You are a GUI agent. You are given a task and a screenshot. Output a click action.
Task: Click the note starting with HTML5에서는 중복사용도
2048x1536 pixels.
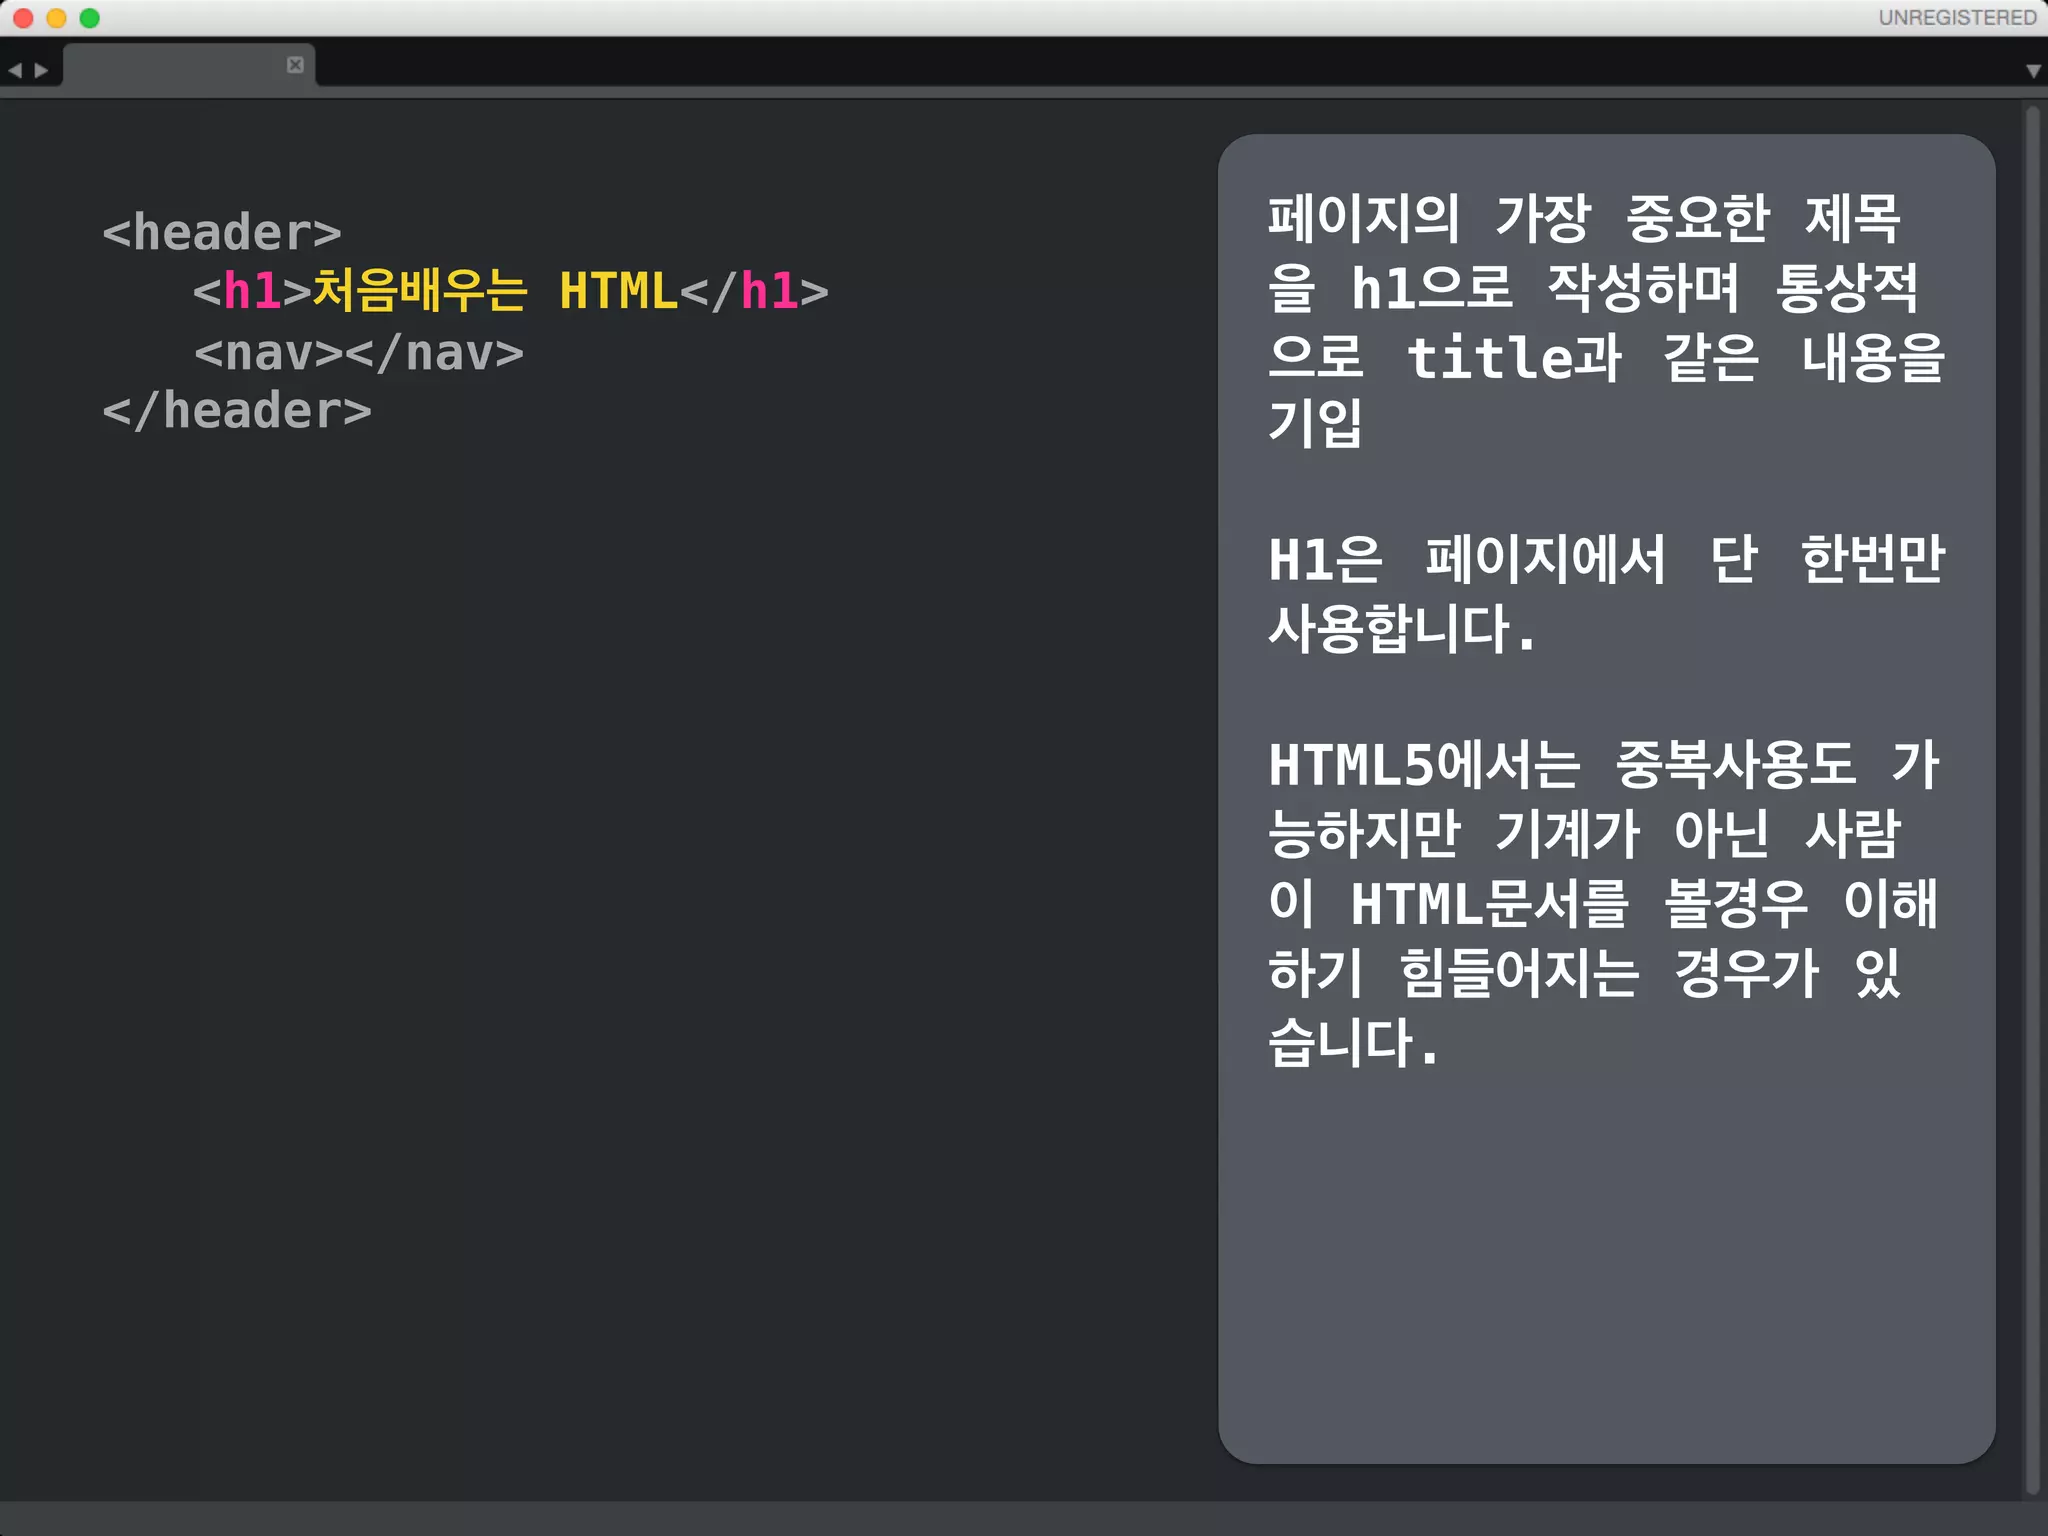tap(1604, 904)
